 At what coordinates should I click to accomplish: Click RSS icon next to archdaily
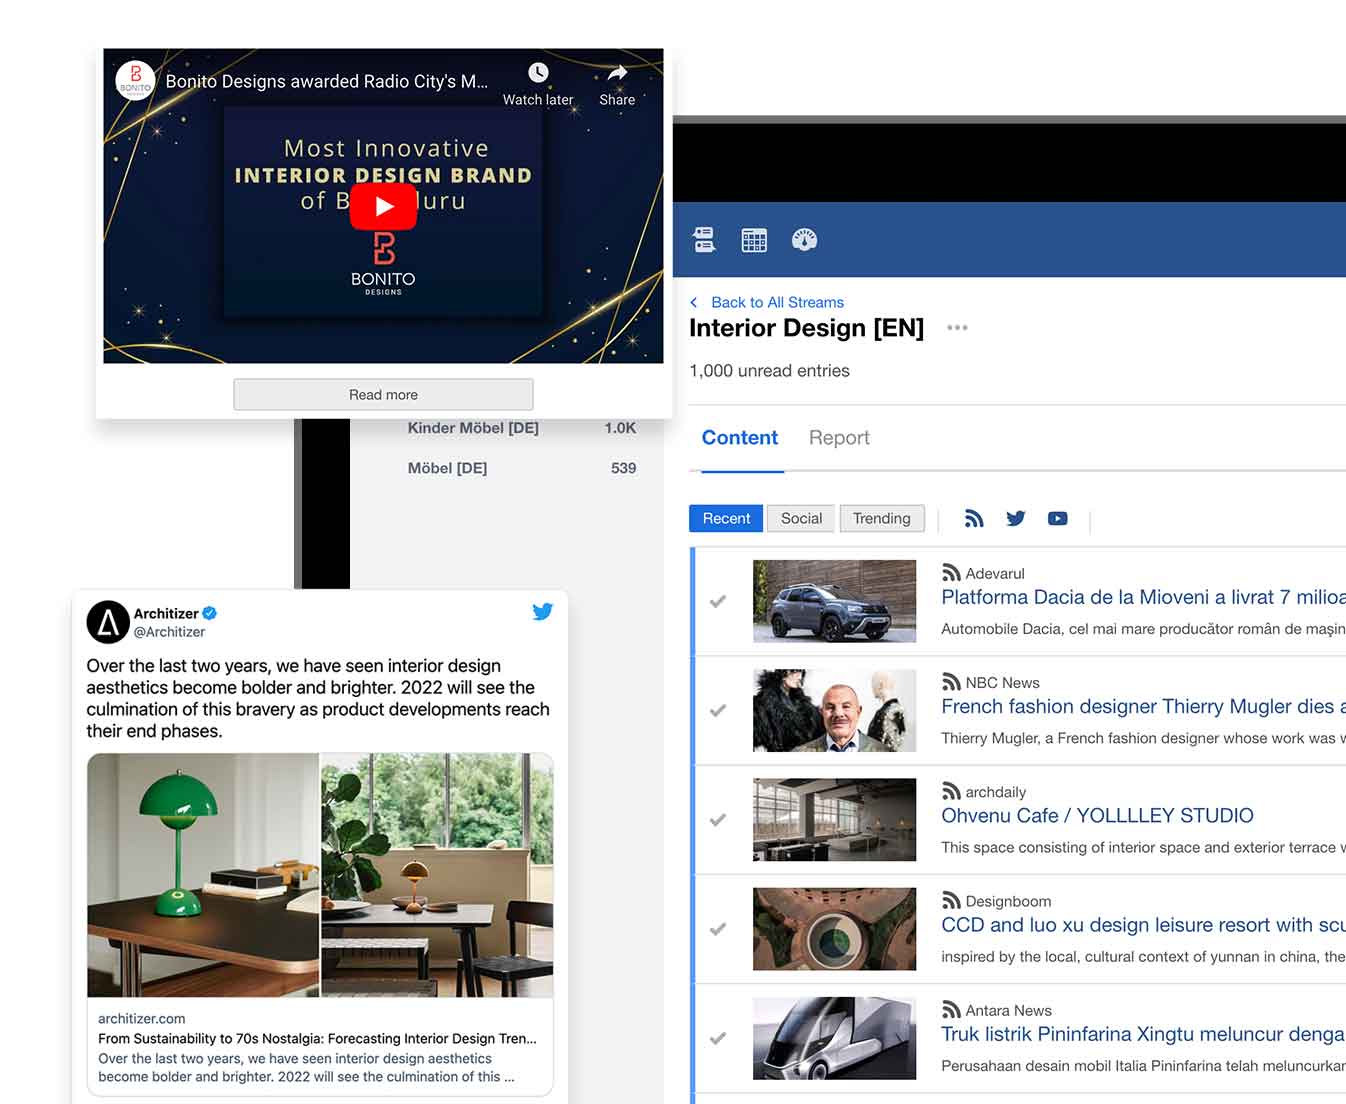tap(951, 791)
